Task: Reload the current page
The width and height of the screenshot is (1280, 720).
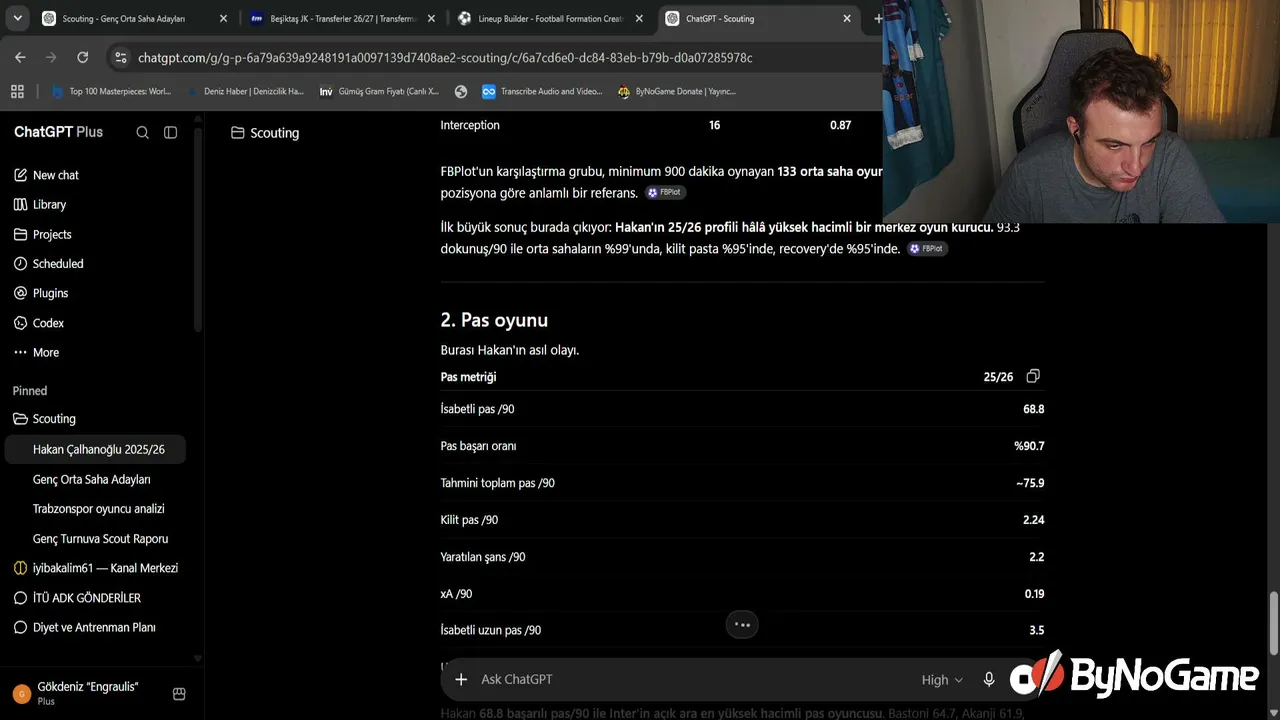Action: pos(83,57)
